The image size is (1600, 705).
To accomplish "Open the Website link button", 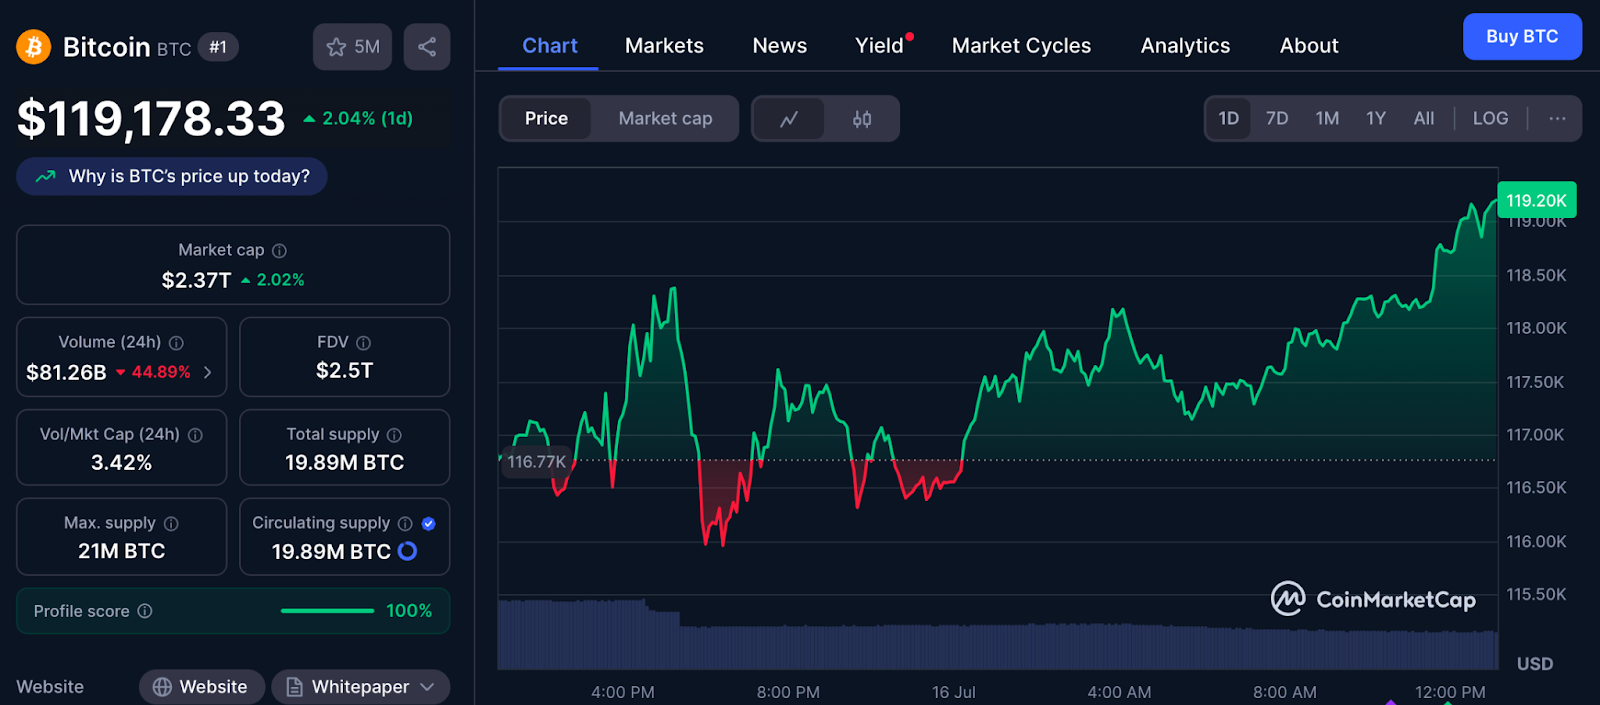I will [x=201, y=687].
